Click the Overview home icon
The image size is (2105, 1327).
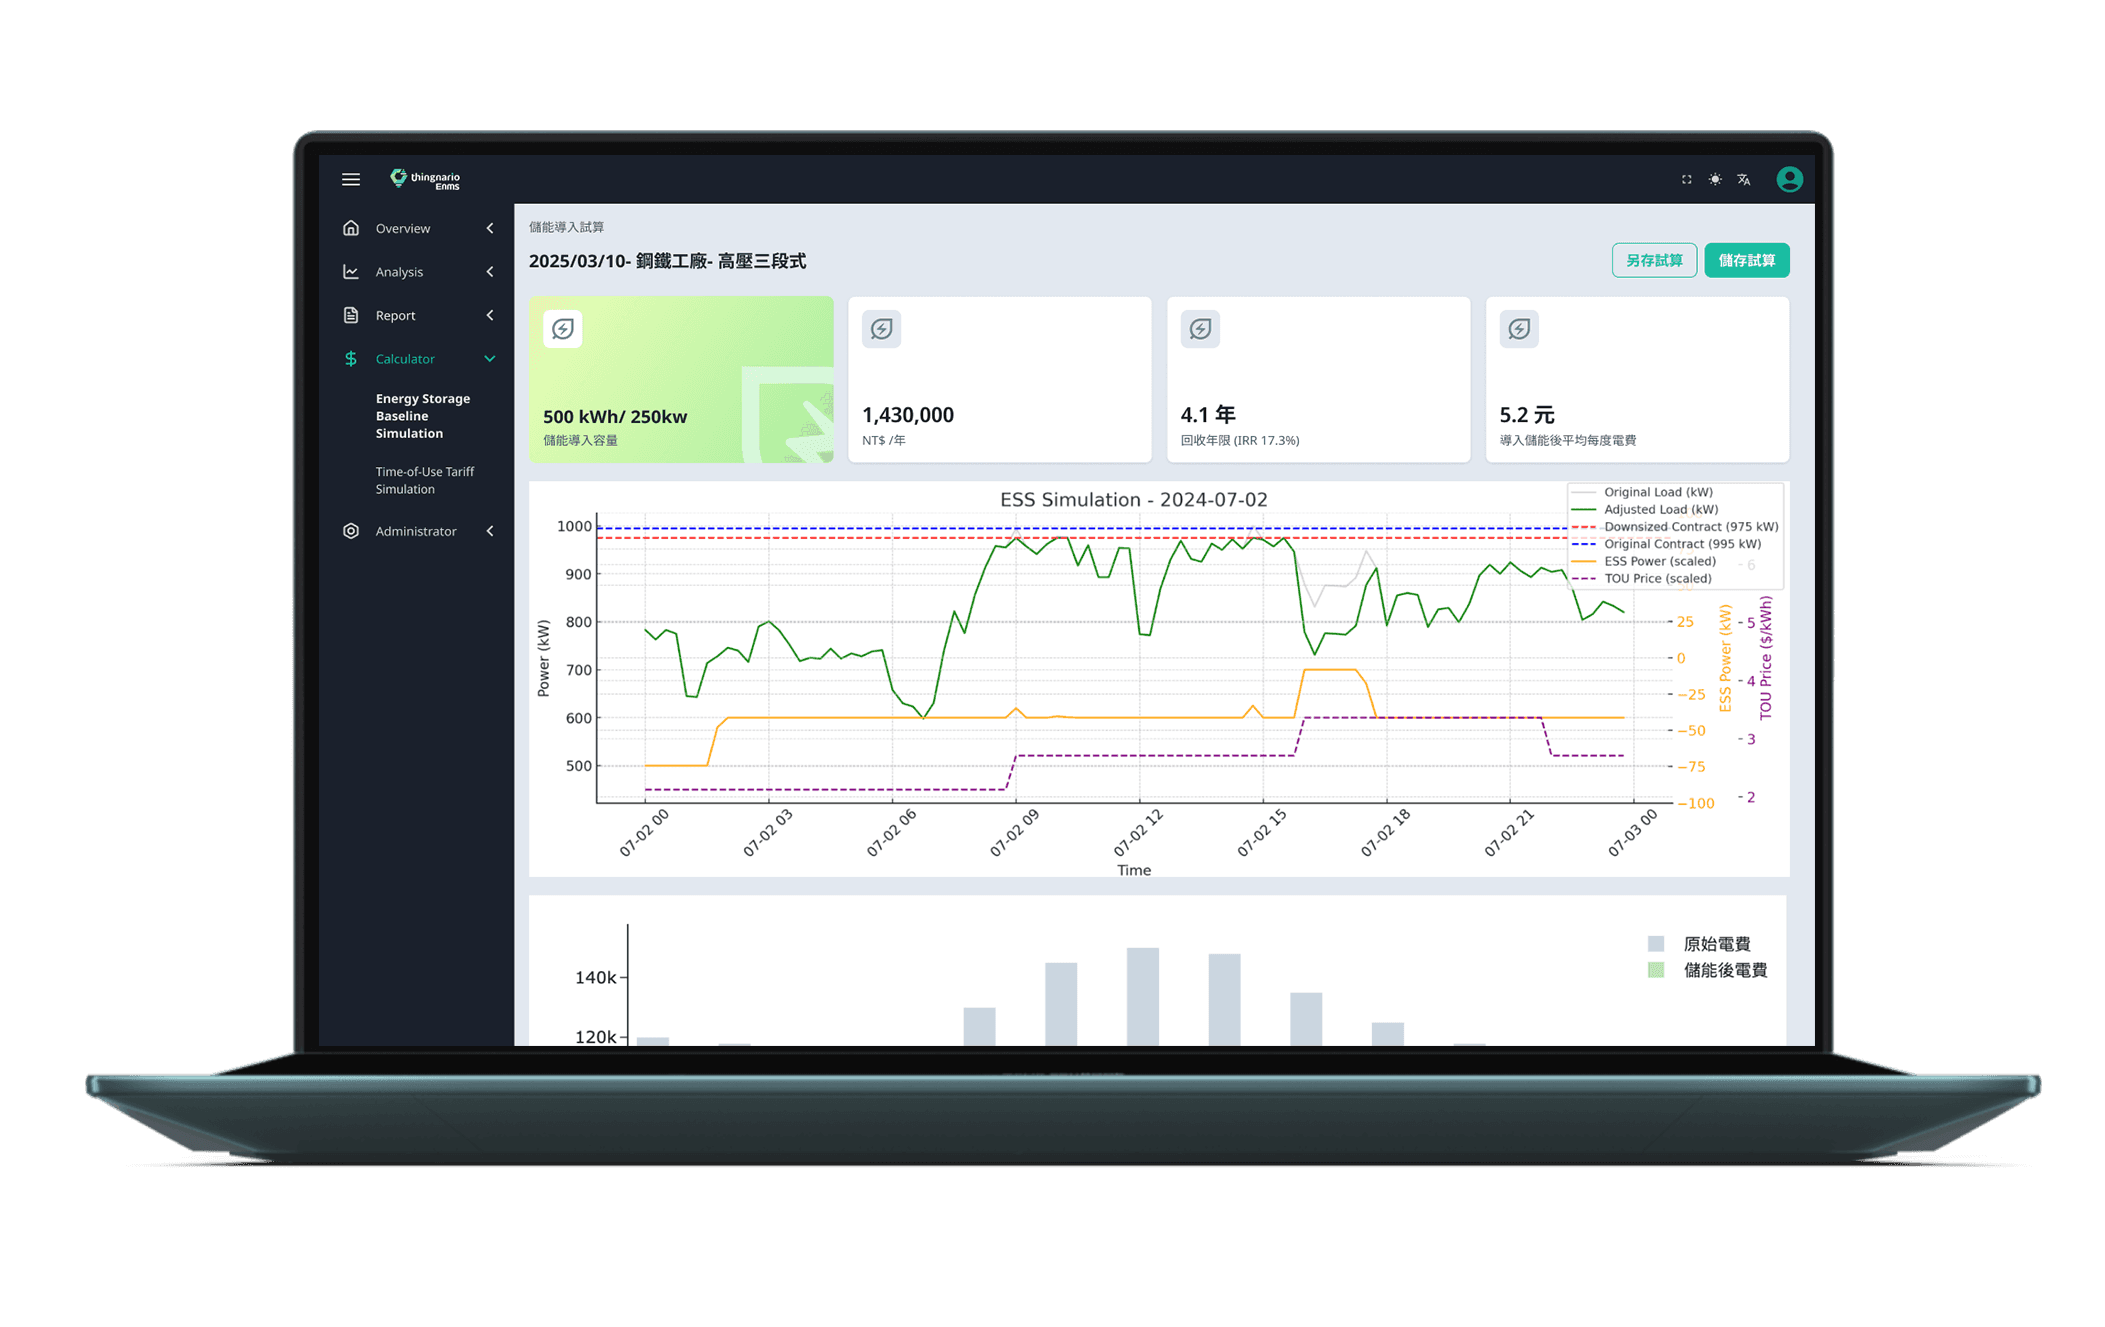tap(351, 228)
